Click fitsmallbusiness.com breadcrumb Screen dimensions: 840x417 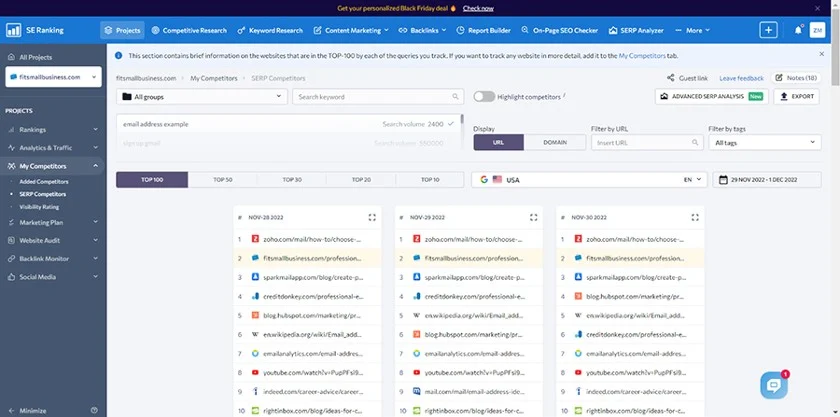click(x=146, y=78)
